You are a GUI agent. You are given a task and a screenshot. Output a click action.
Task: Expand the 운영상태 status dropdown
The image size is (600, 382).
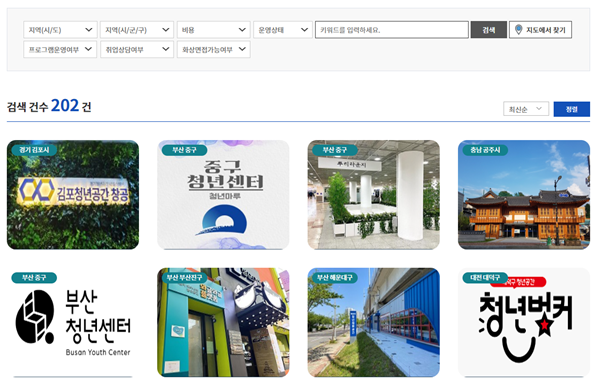(x=283, y=30)
